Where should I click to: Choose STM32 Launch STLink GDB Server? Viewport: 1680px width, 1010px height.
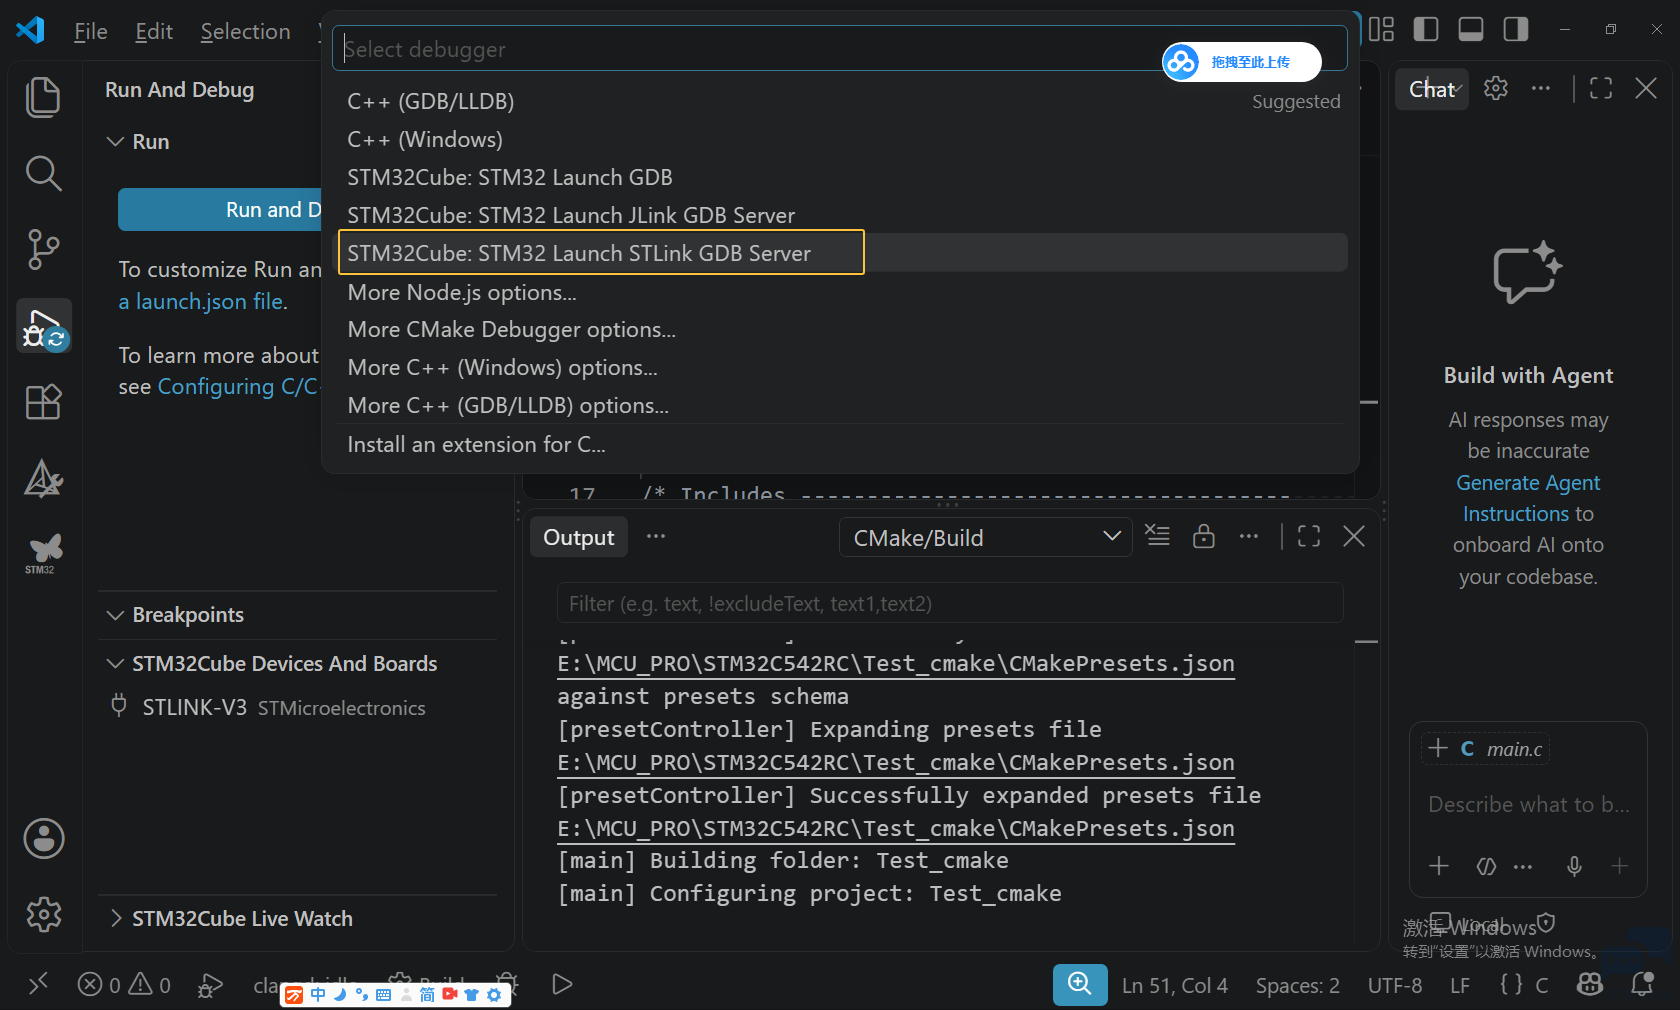[x=840, y=253]
